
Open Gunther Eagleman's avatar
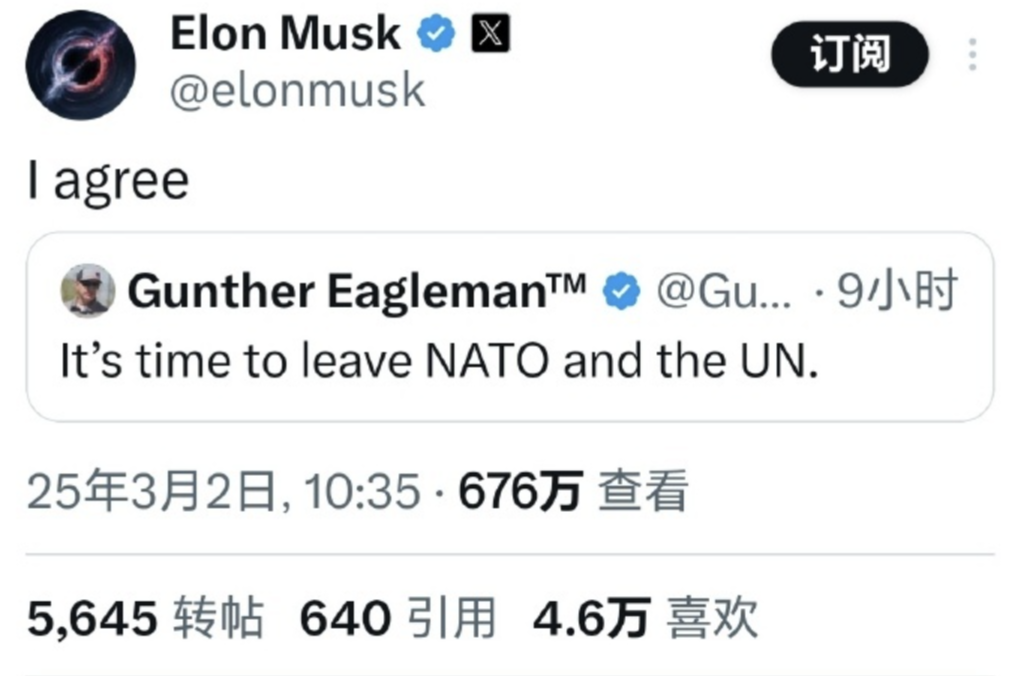tap(88, 291)
